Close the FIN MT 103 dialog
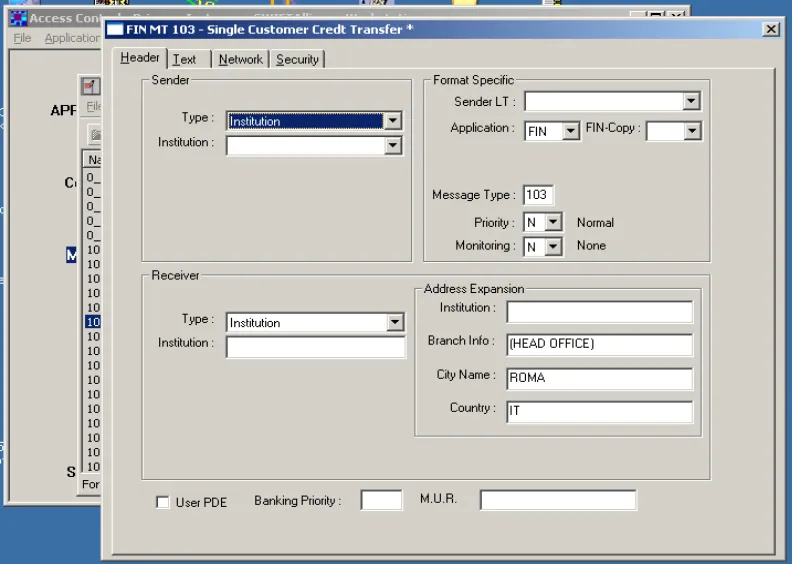 771,30
